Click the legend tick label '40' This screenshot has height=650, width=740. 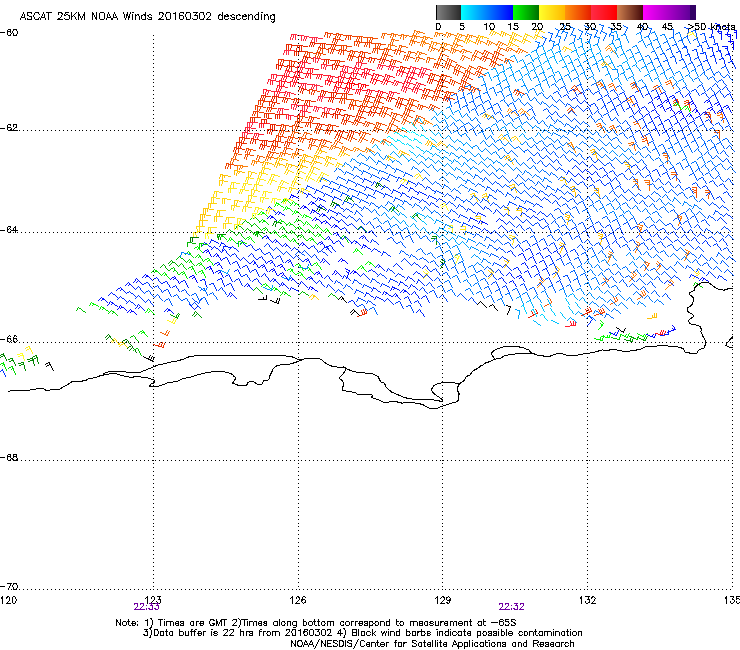tap(642, 27)
